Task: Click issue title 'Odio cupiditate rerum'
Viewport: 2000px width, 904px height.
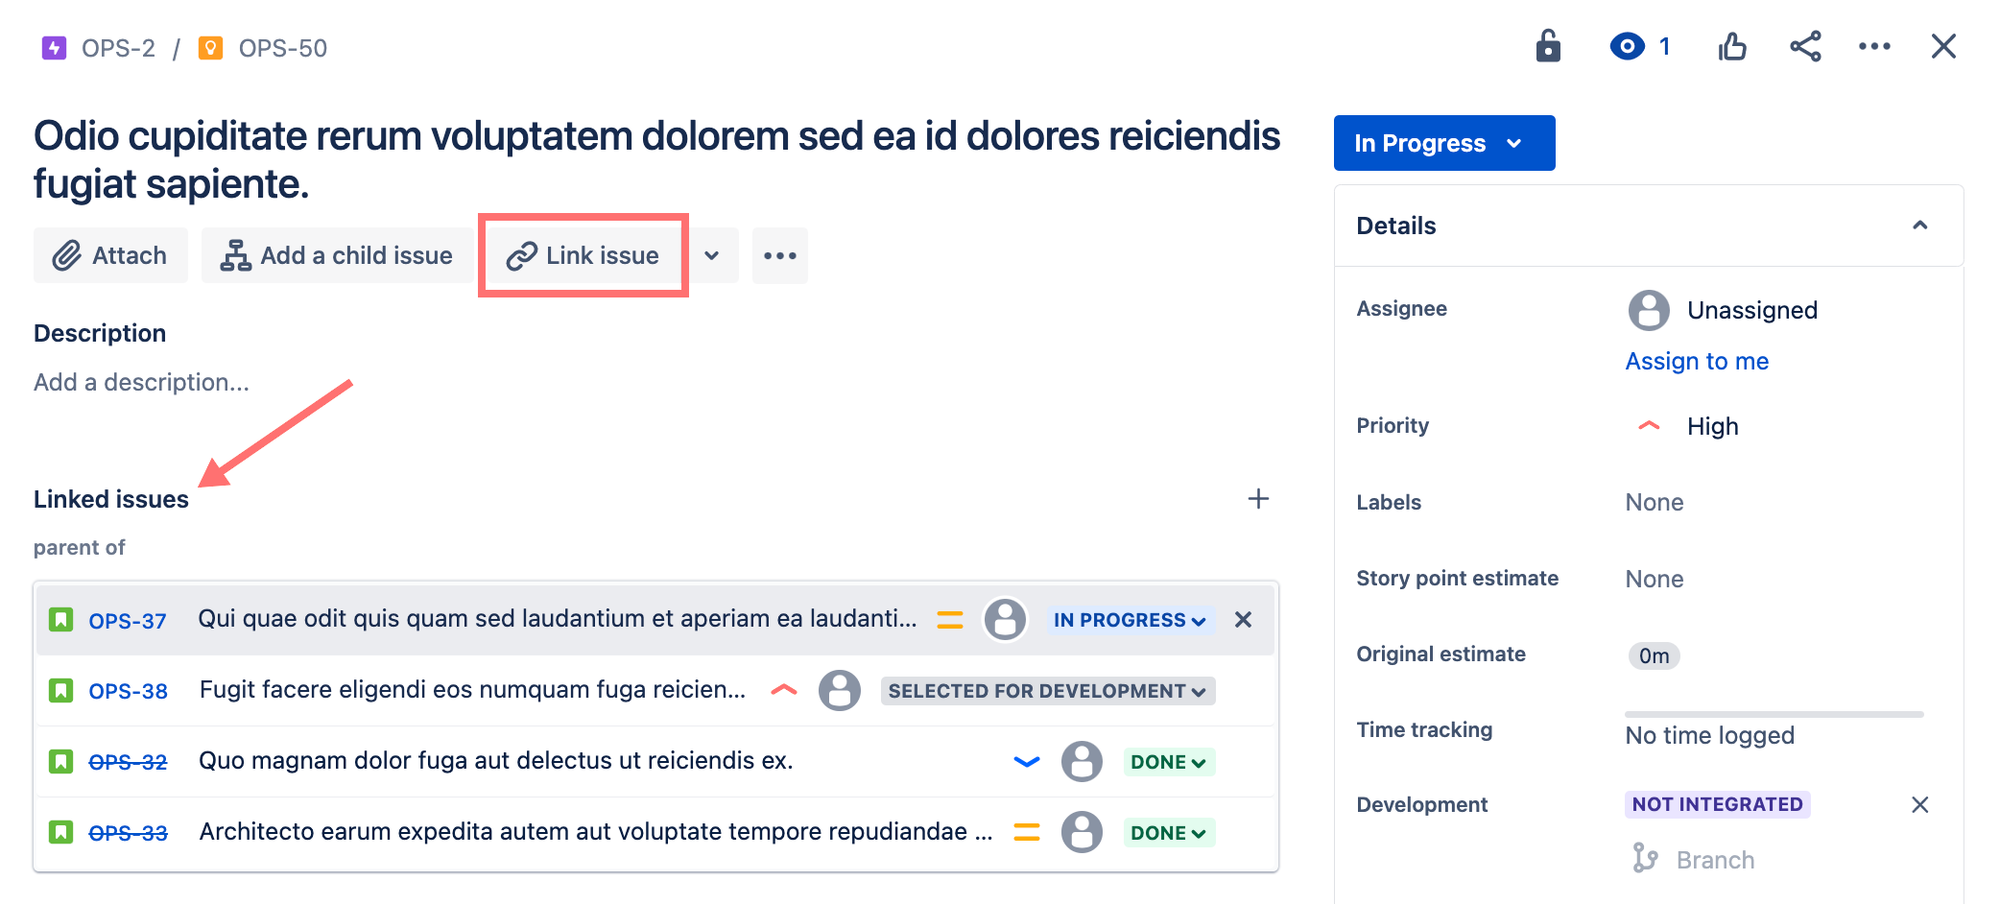Action: tap(657, 160)
